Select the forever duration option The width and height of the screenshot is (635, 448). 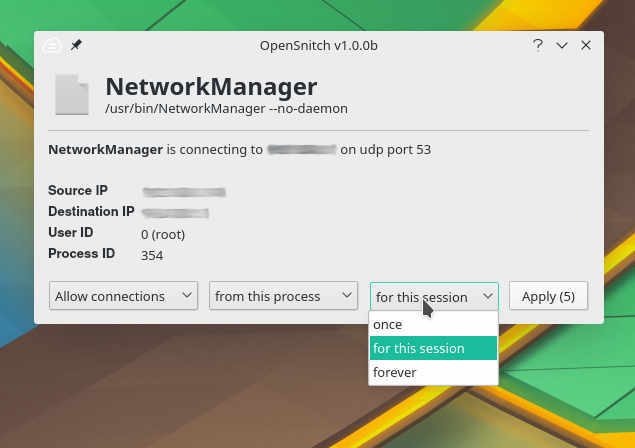click(433, 372)
